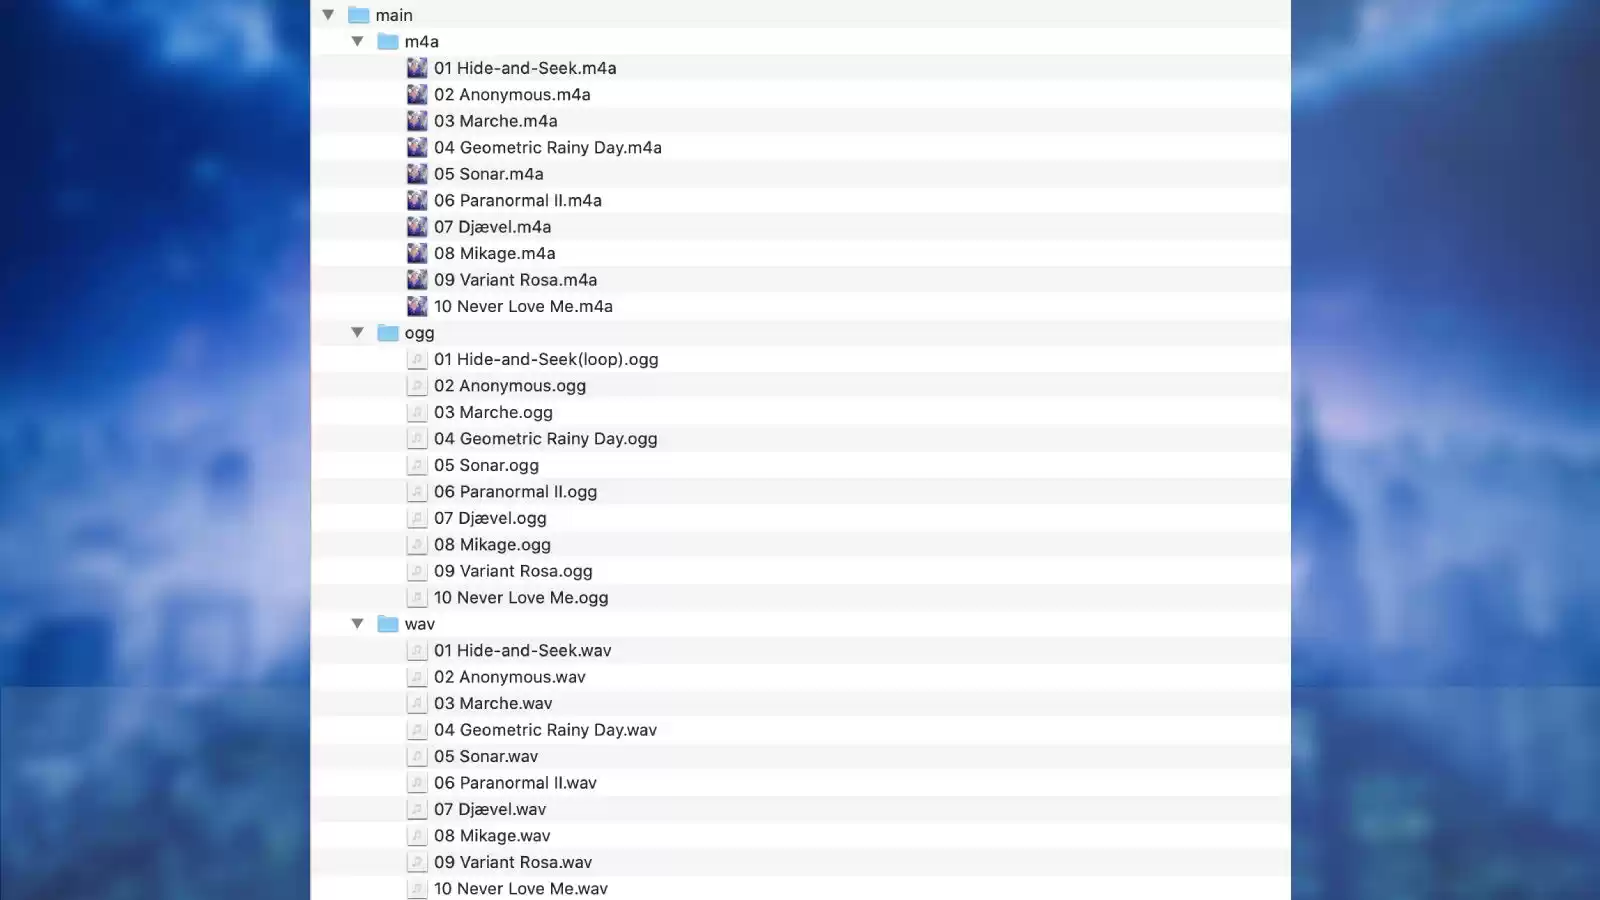Collapse the ogg folder tree
The height and width of the screenshot is (900, 1600).
point(357,332)
